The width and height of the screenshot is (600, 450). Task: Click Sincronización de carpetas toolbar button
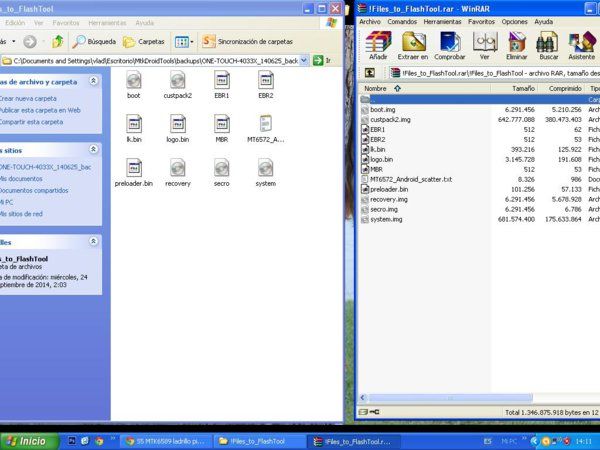[x=248, y=41]
